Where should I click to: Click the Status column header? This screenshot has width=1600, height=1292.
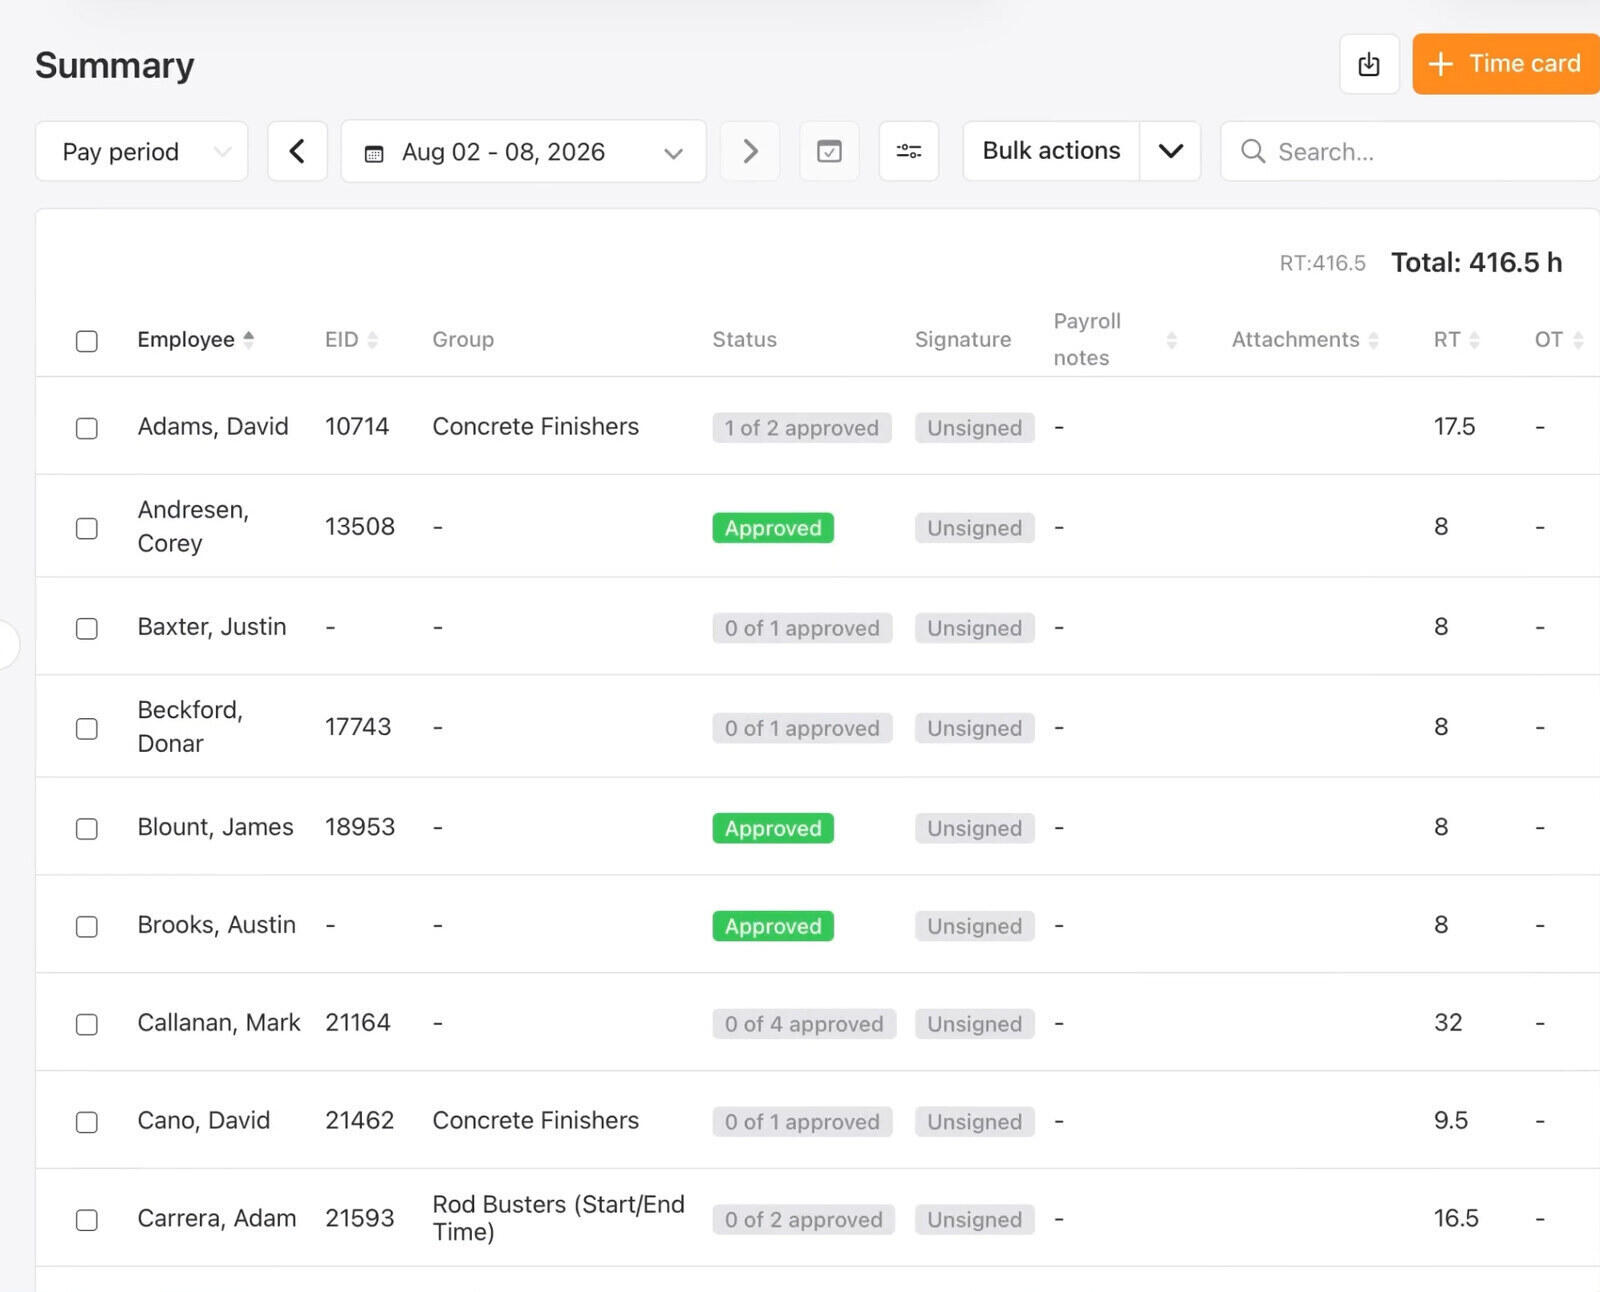point(744,339)
